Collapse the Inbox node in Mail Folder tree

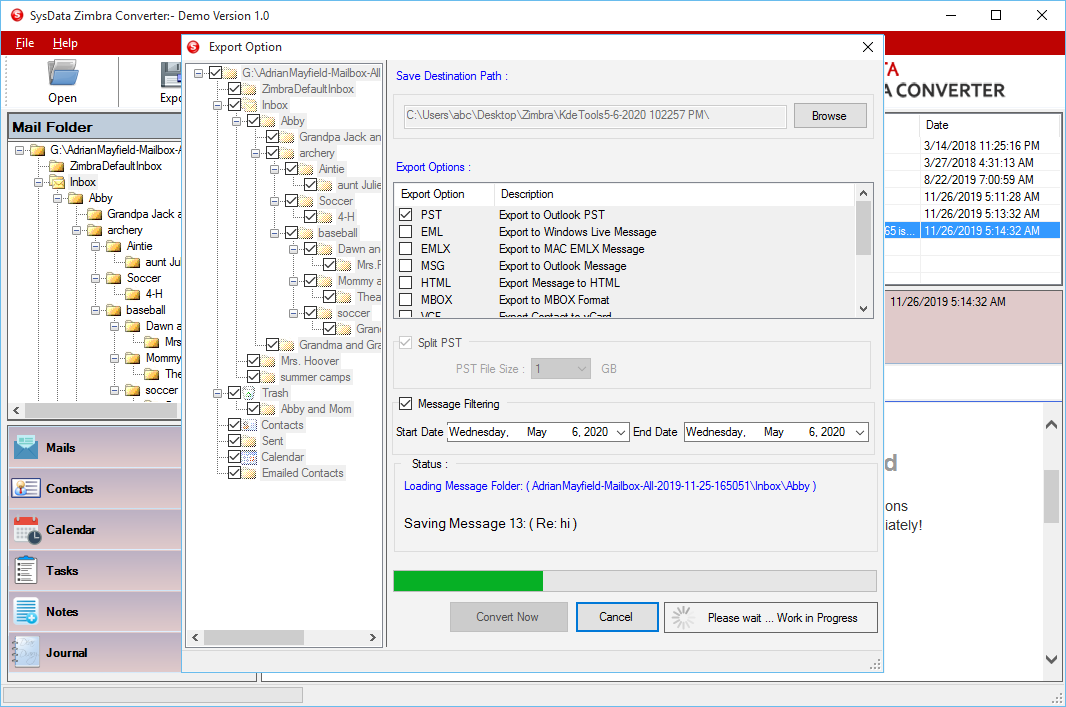point(39,182)
